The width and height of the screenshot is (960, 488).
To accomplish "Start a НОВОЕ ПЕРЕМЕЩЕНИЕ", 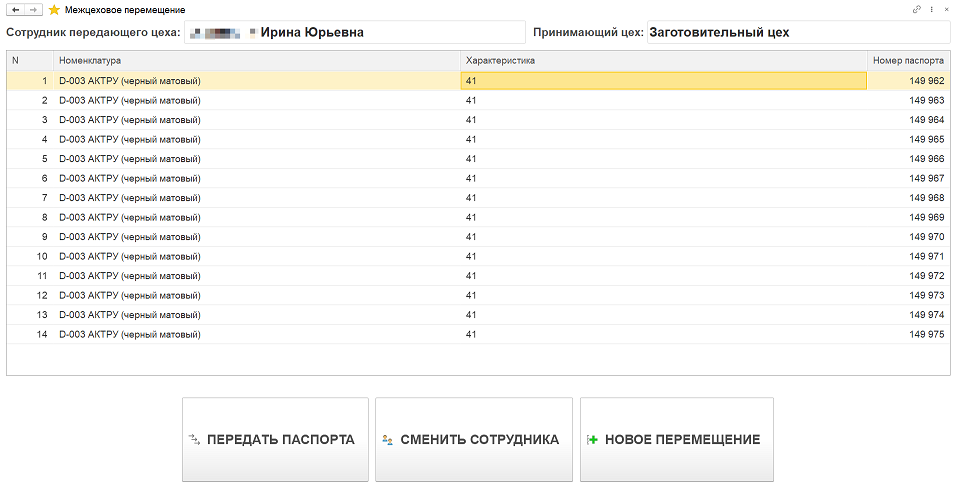I will tap(676, 439).
